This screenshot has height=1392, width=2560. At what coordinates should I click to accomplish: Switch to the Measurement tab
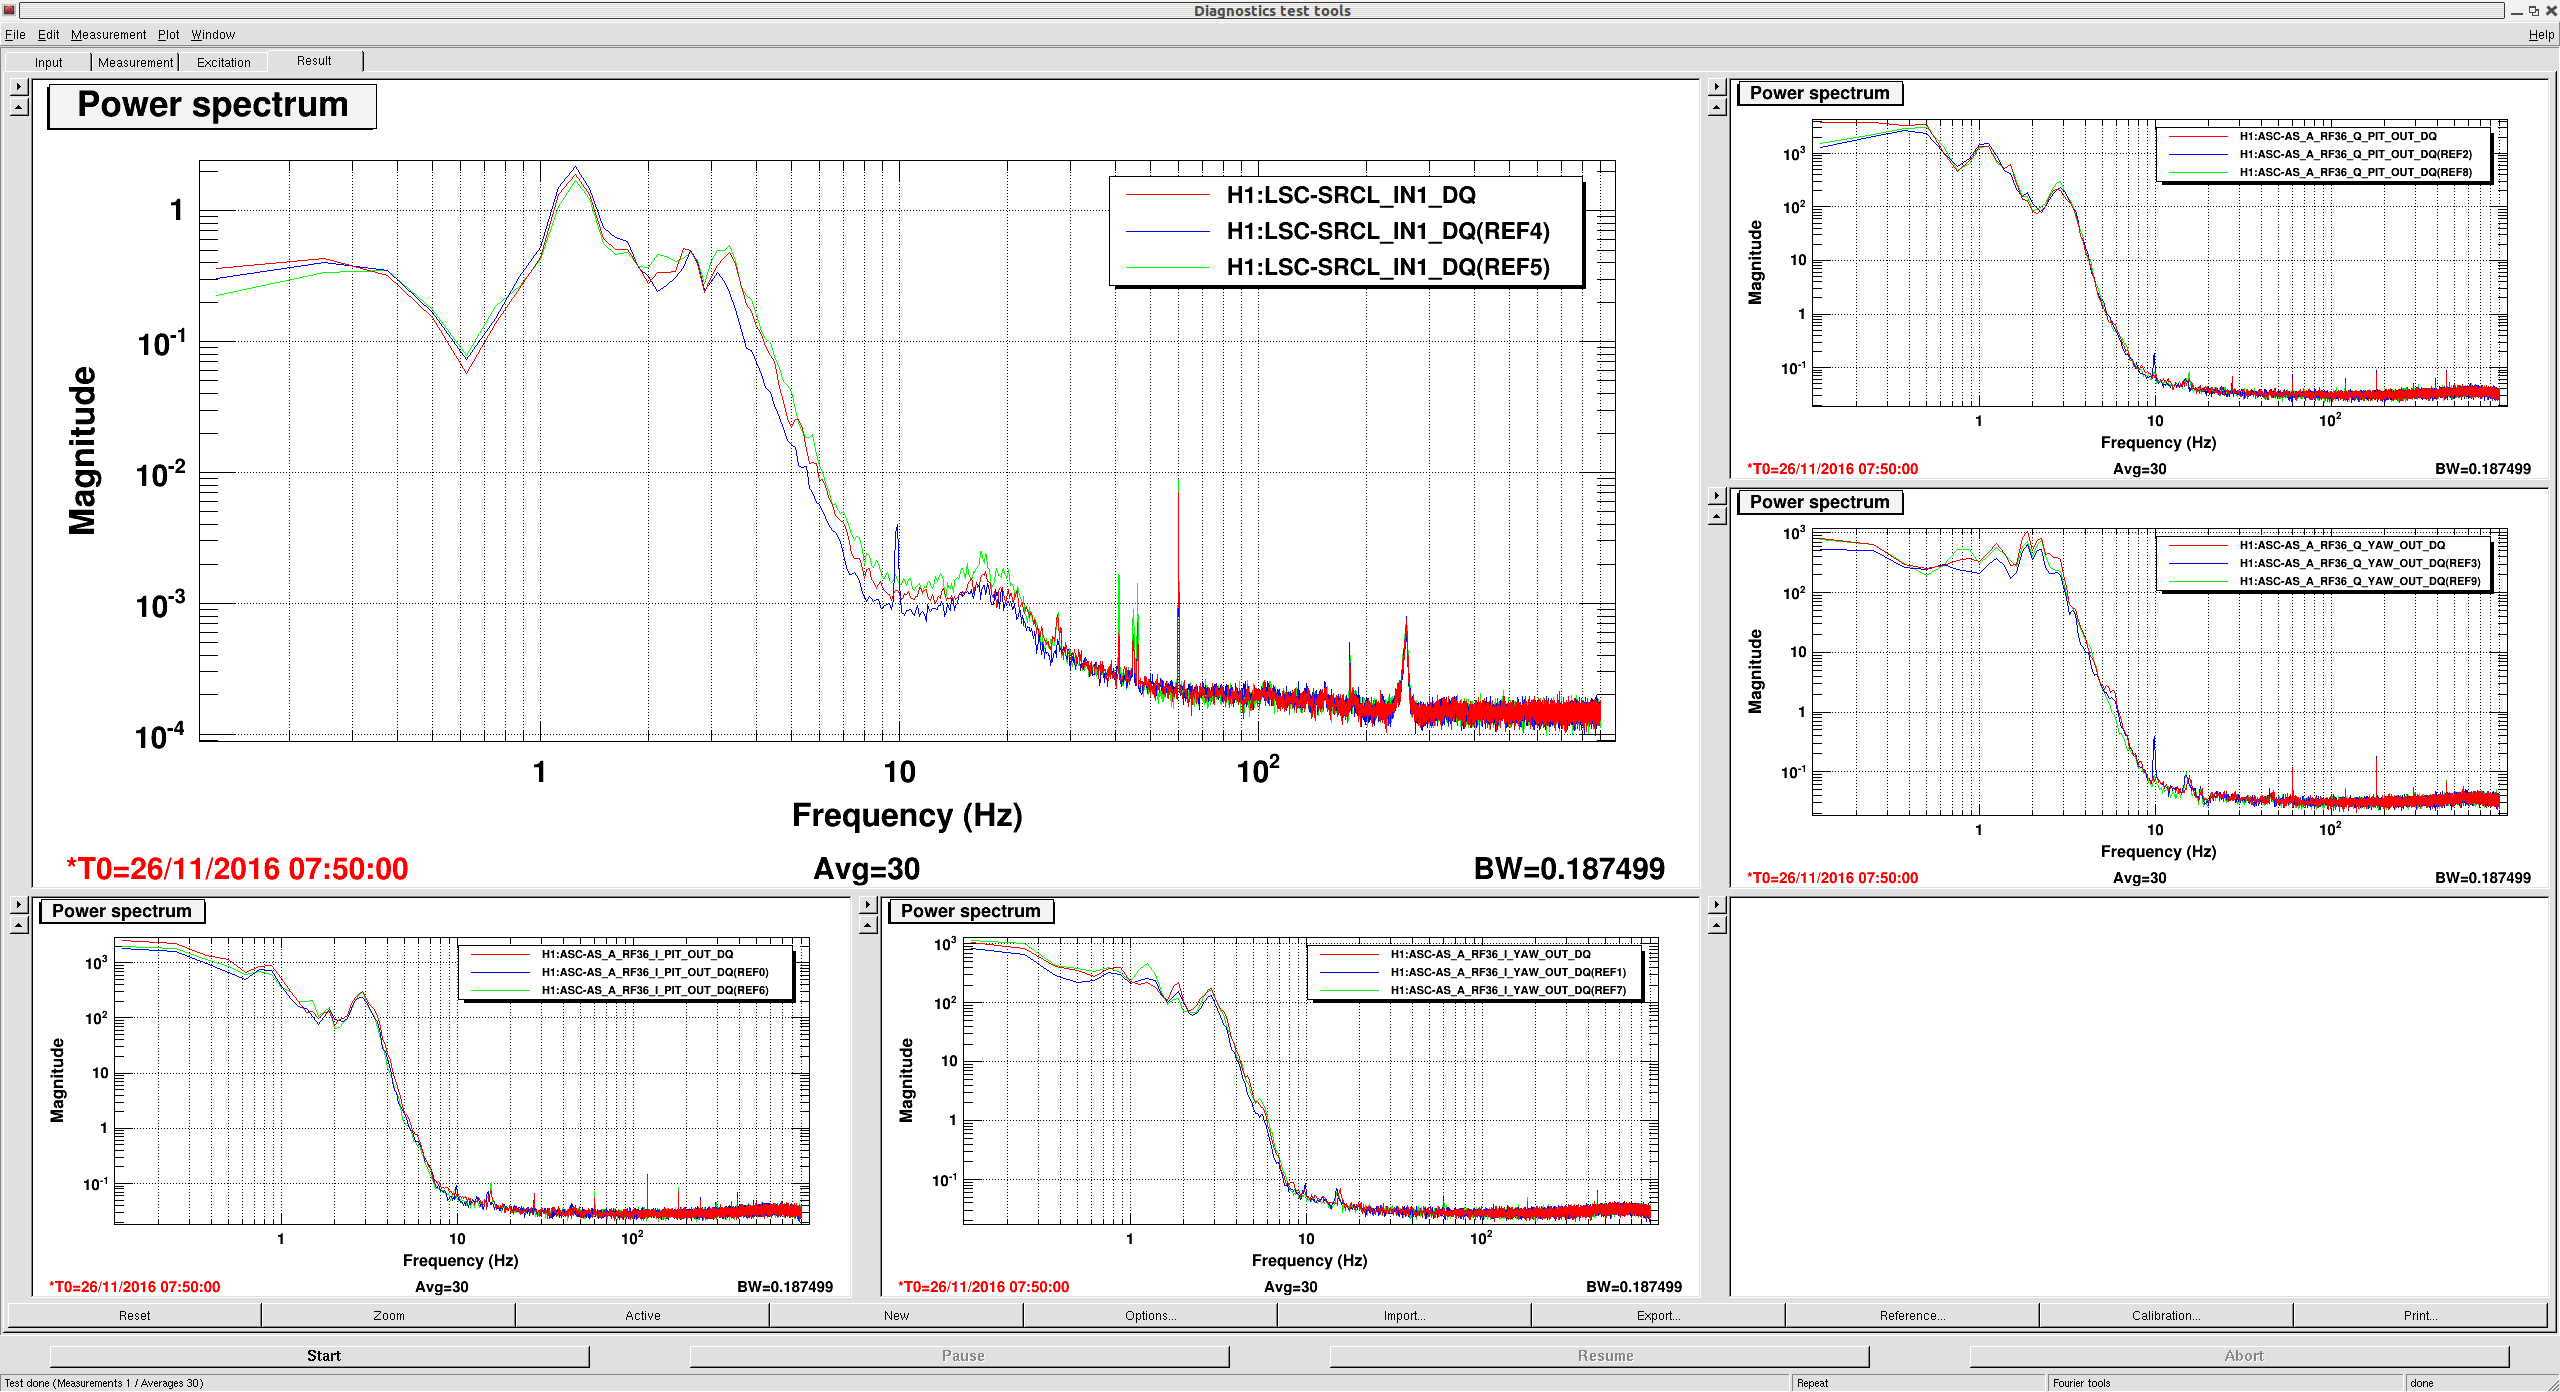135,62
